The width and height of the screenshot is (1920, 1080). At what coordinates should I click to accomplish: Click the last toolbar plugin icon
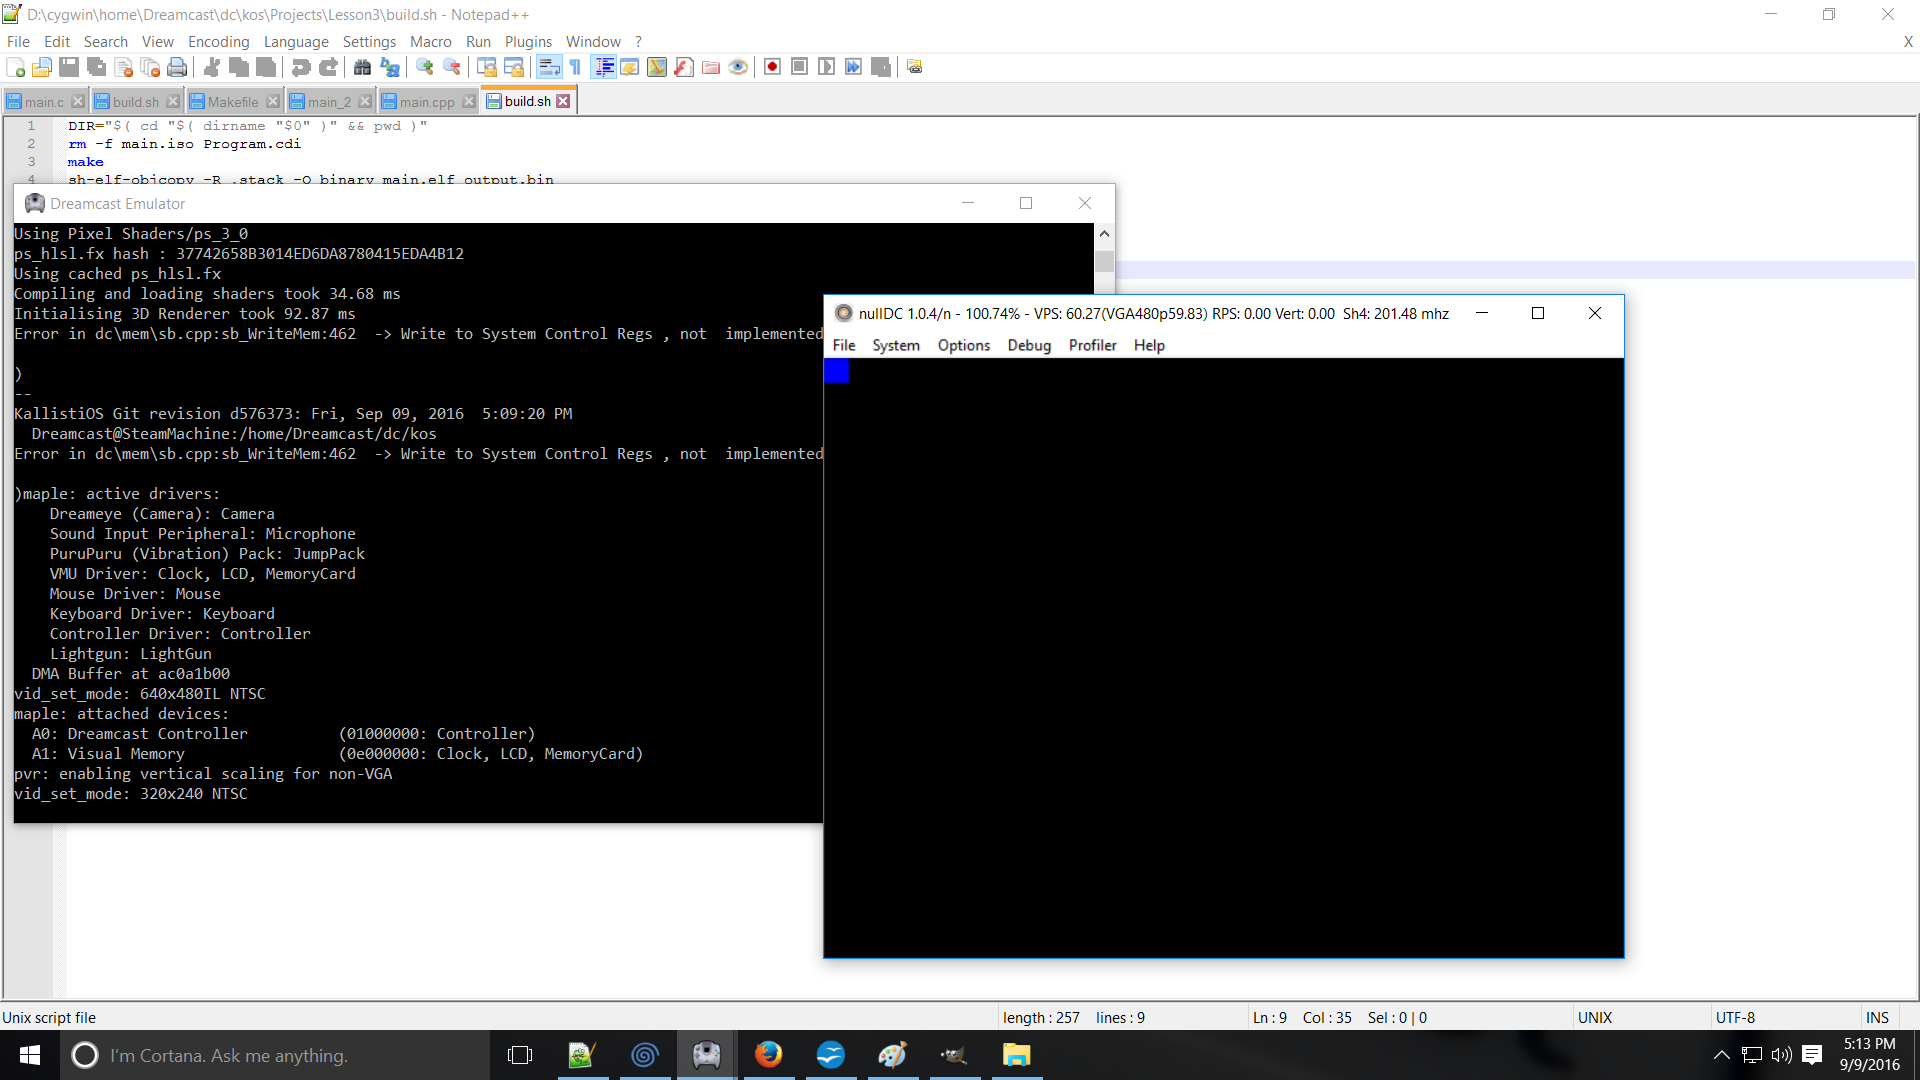pyautogui.click(x=915, y=67)
